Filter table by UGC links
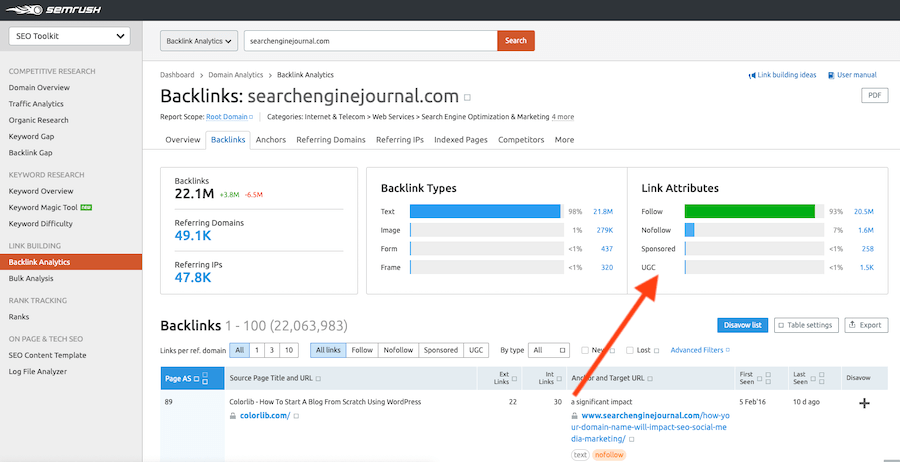900x462 pixels. [476, 350]
